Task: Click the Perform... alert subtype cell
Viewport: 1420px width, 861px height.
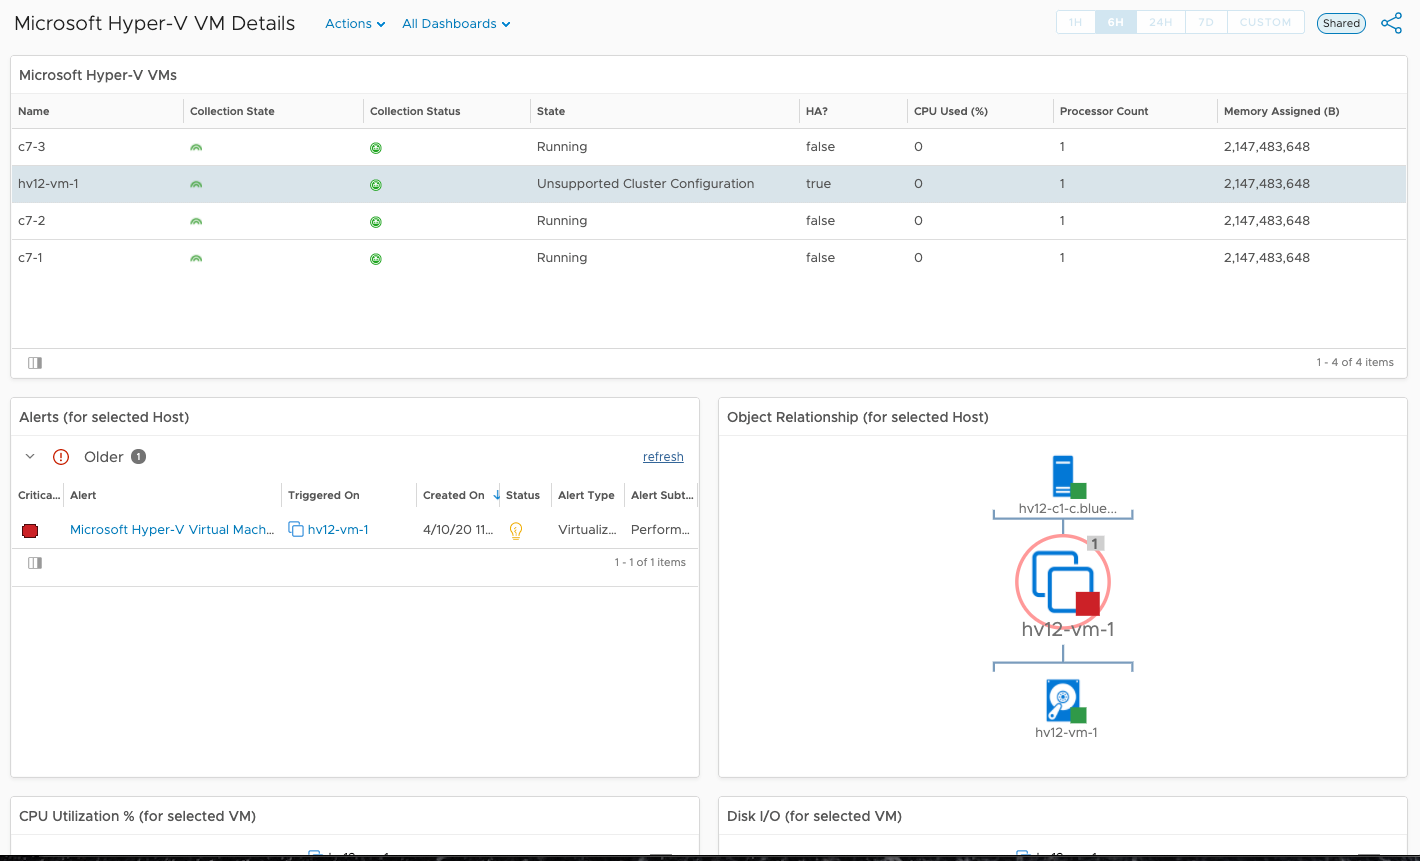Action: tap(660, 530)
